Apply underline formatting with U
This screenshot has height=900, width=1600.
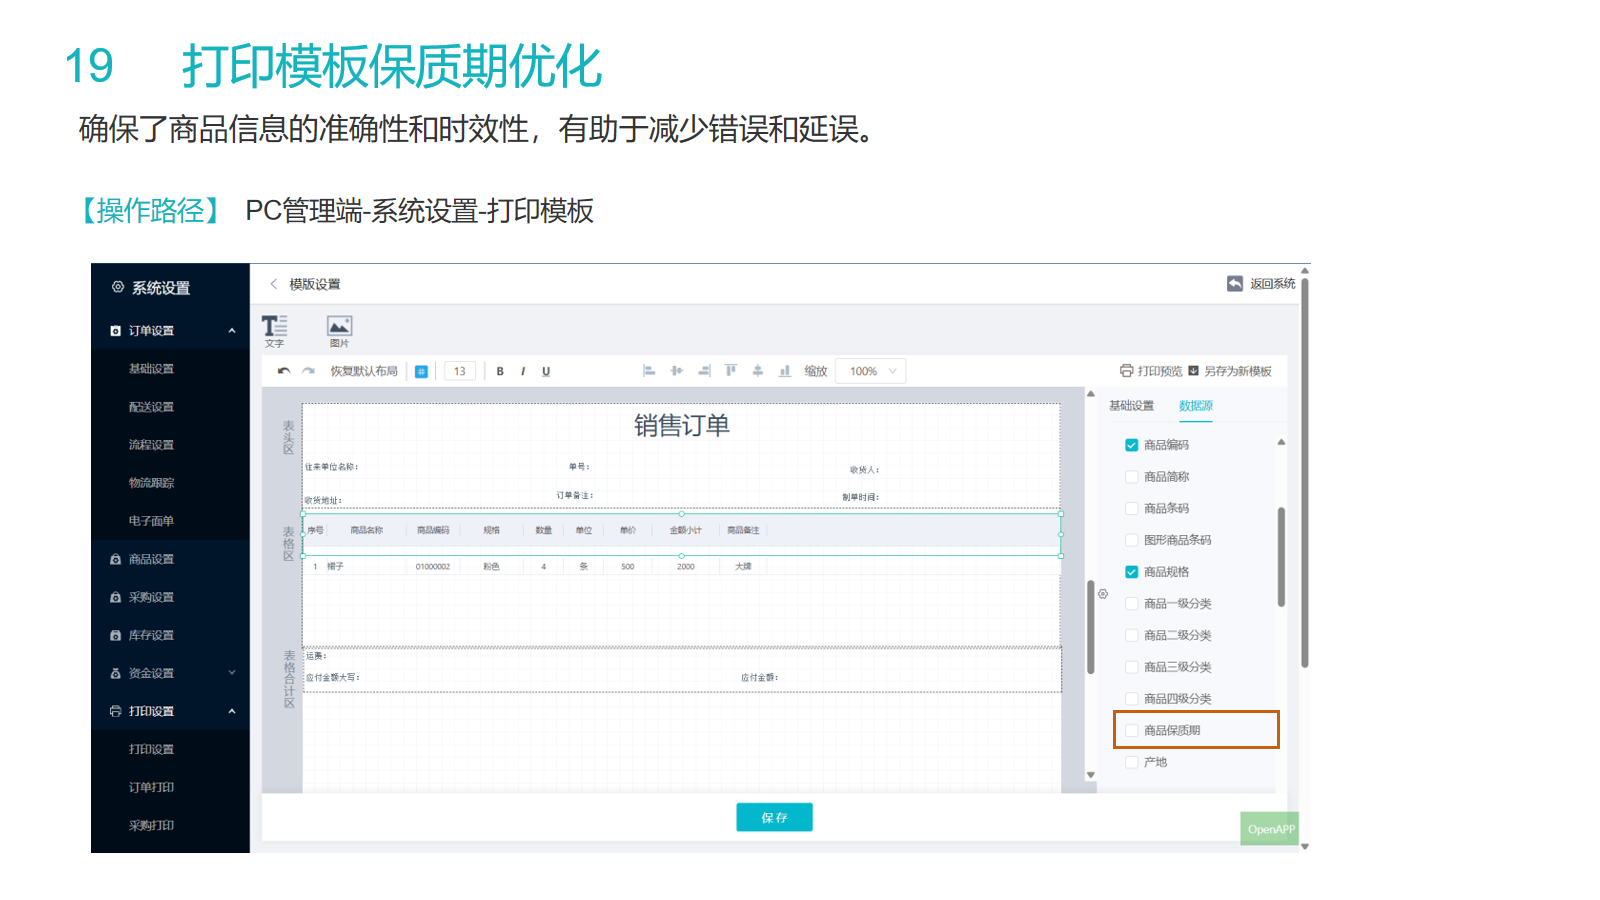pyautogui.click(x=546, y=371)
